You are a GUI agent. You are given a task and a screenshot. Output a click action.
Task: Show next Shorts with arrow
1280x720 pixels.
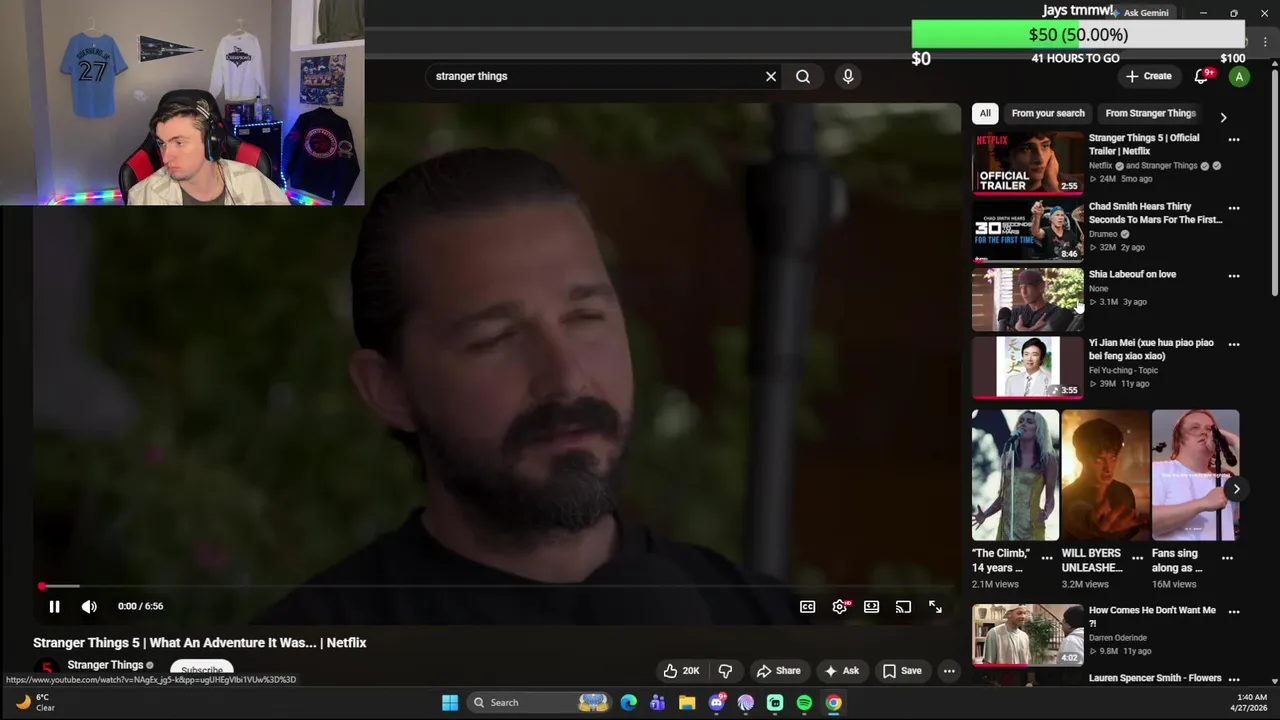tap(1236, 489)
